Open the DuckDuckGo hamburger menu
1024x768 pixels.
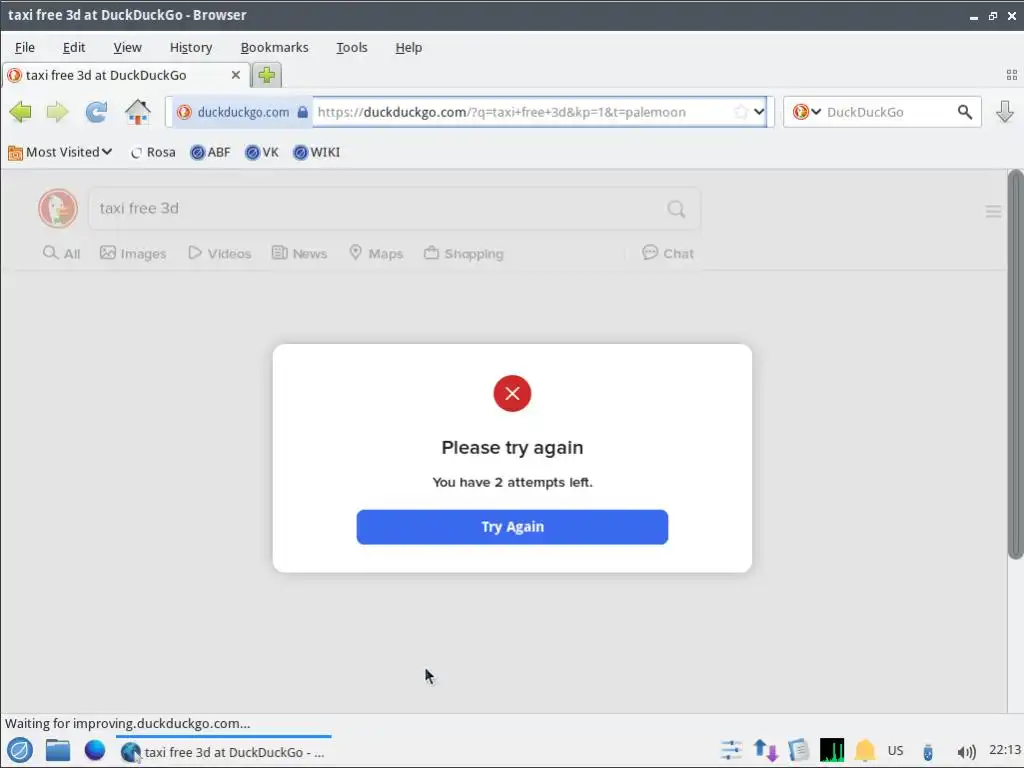(x=993, y=212)
